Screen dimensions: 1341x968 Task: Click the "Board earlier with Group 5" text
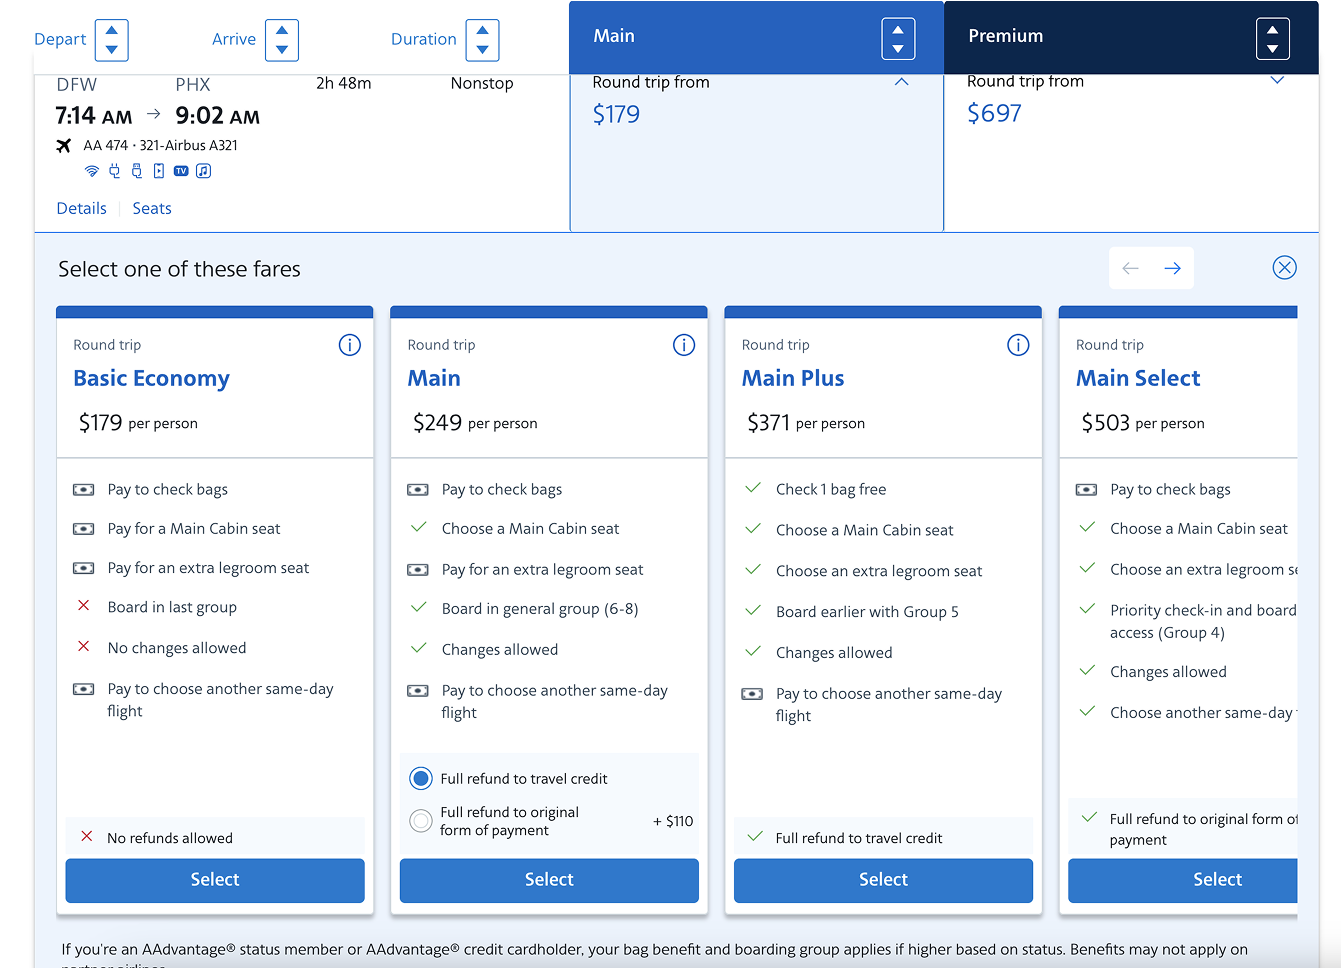pos(867,612)
